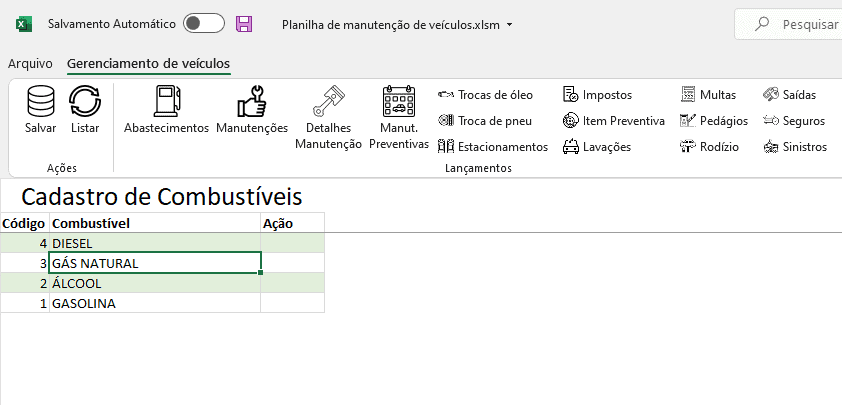Click Cadastro de Combustíveis title
This screenshot has height=405, width=842.
click(x=162, y=197)
